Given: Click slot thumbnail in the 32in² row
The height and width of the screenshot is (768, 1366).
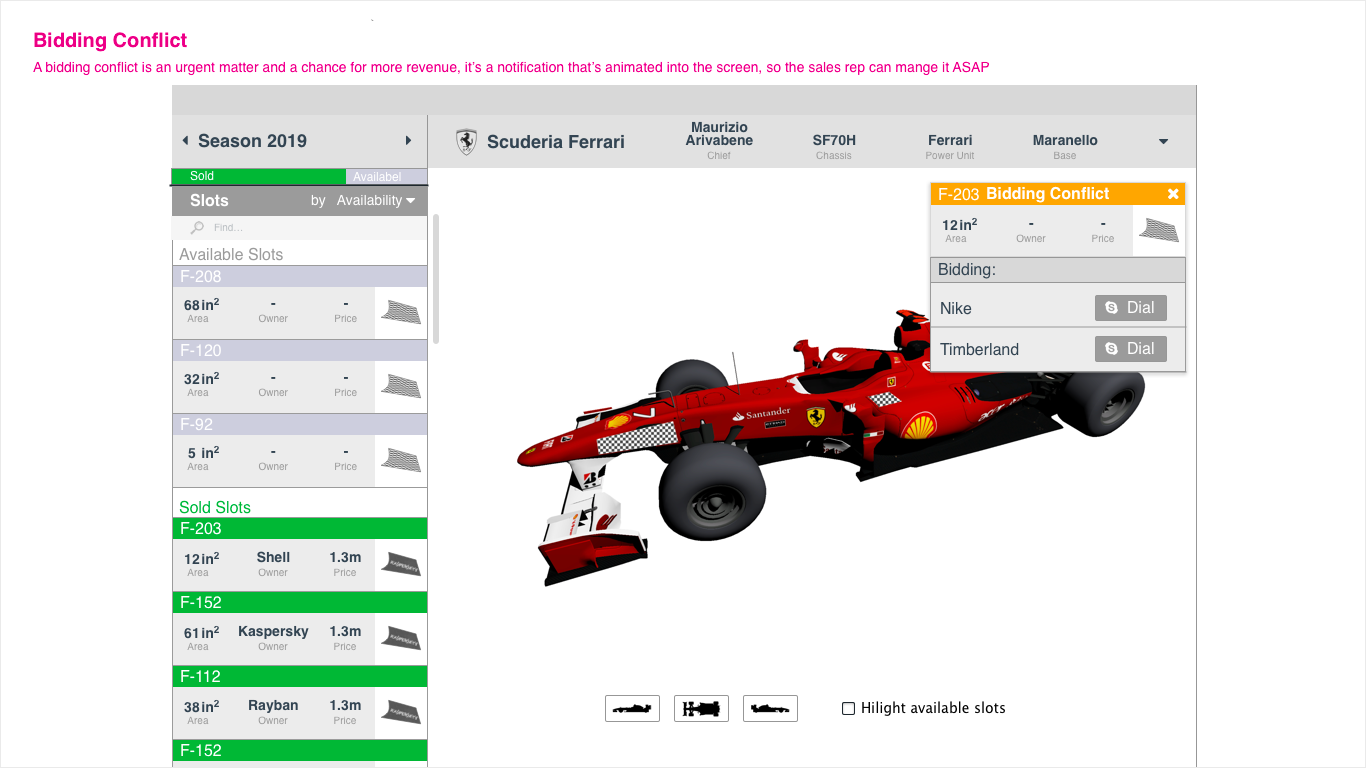Looking at the screenshot, I should (401, 387).
